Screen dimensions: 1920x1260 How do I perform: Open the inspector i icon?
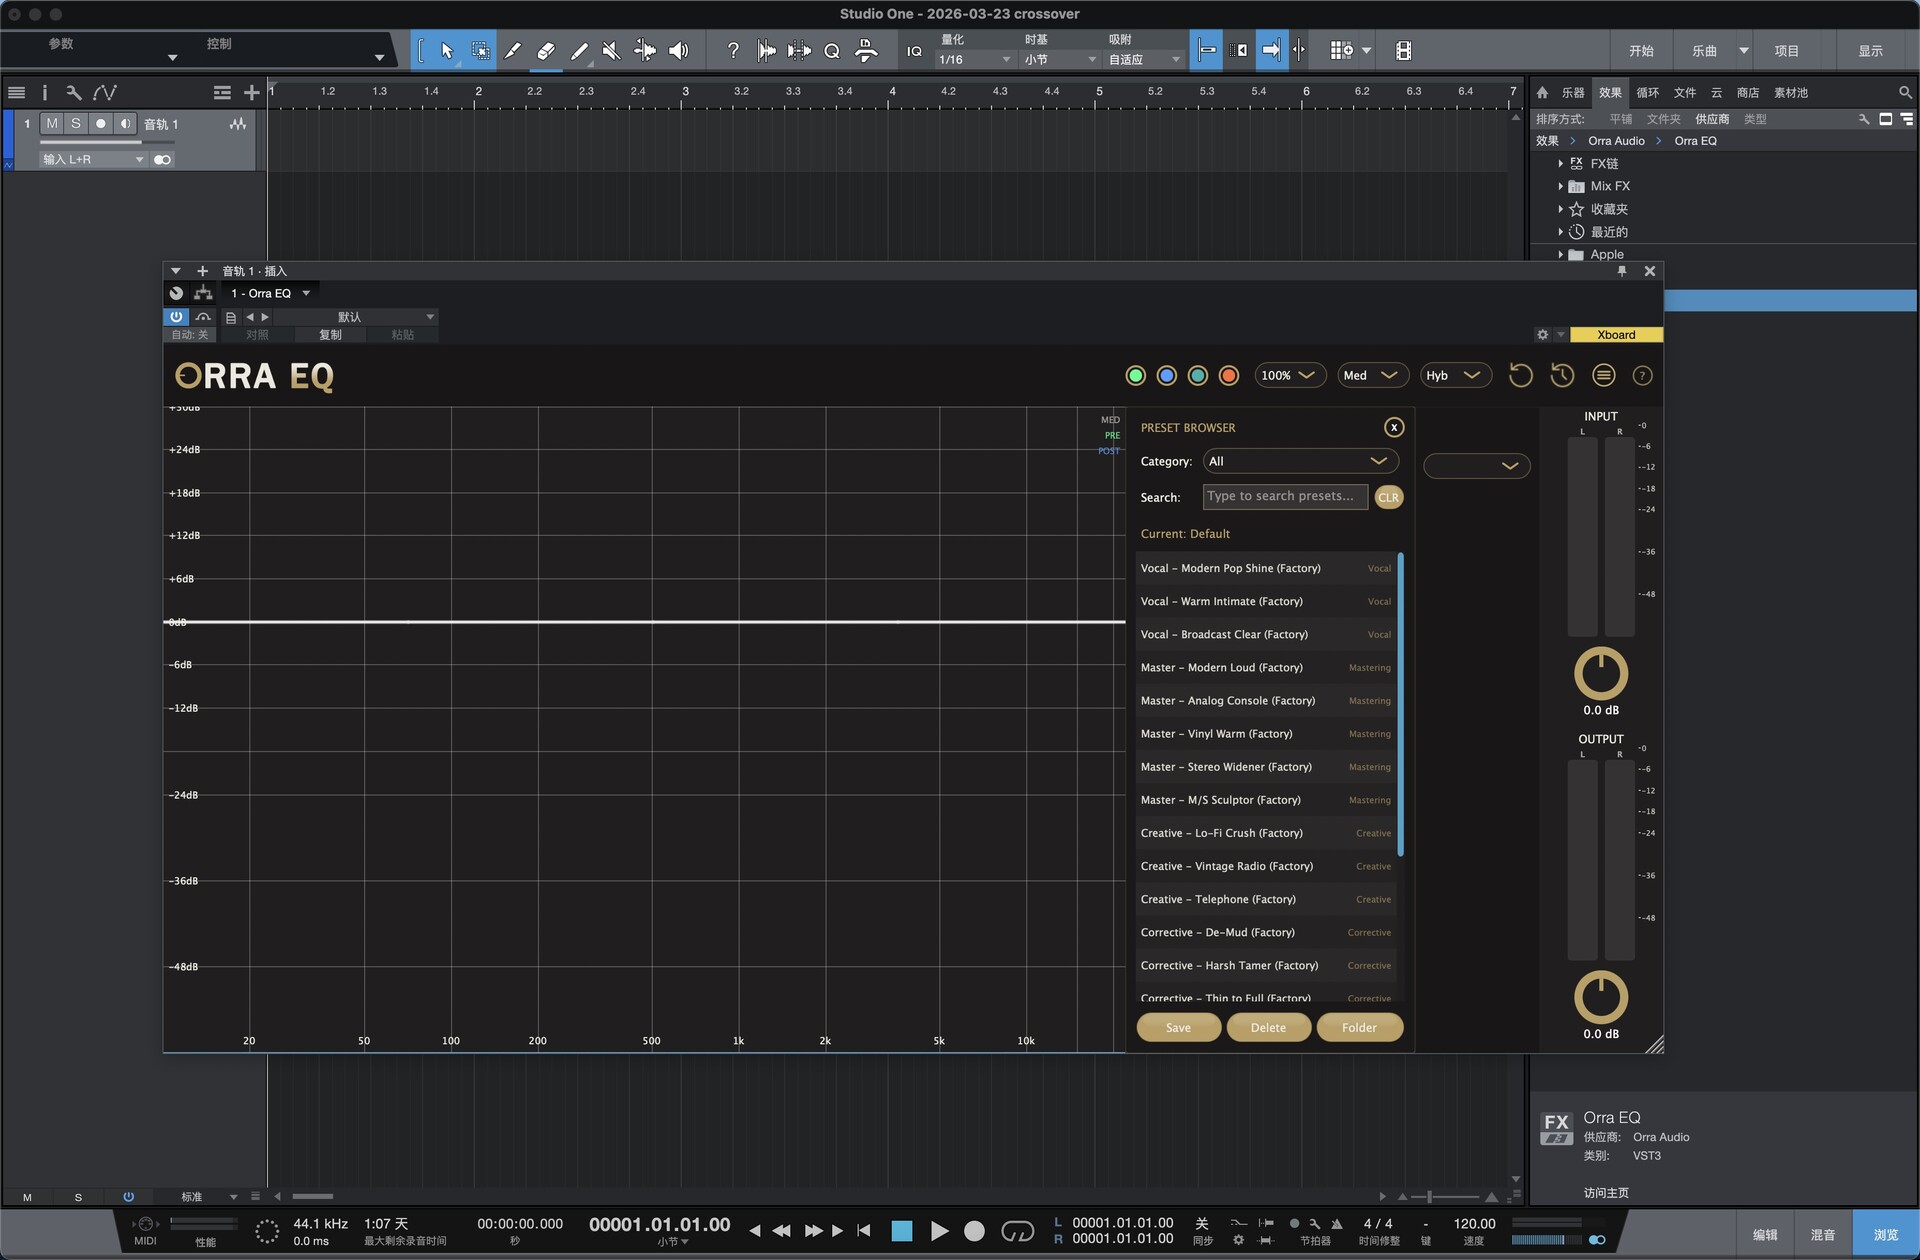pyautogui.click(x=44, y=93)
